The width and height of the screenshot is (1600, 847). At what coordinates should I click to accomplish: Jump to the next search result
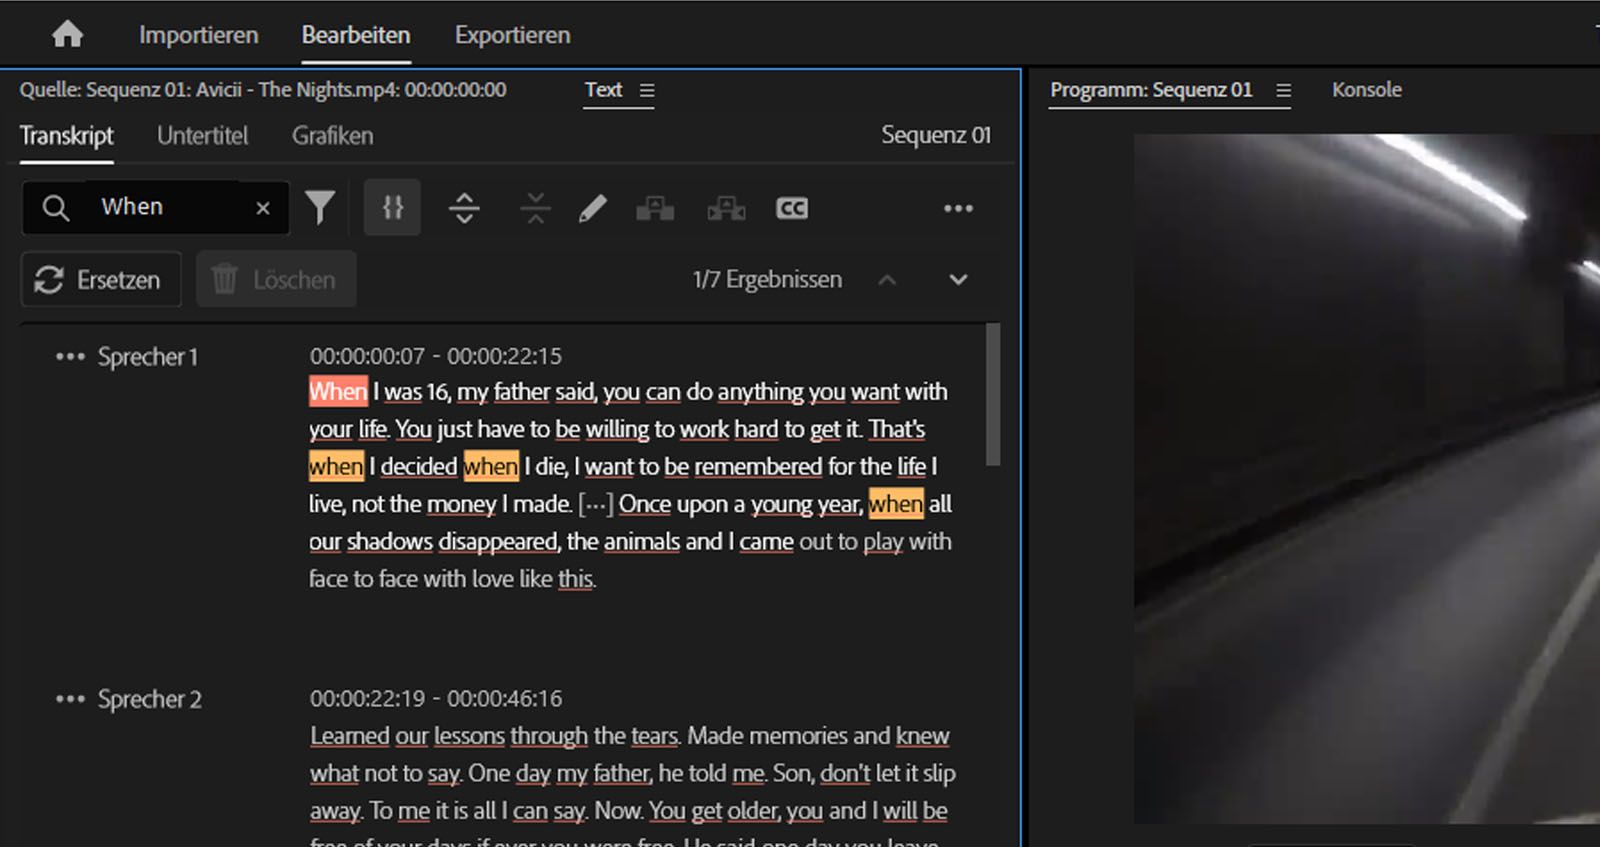(x=958, y=280)
